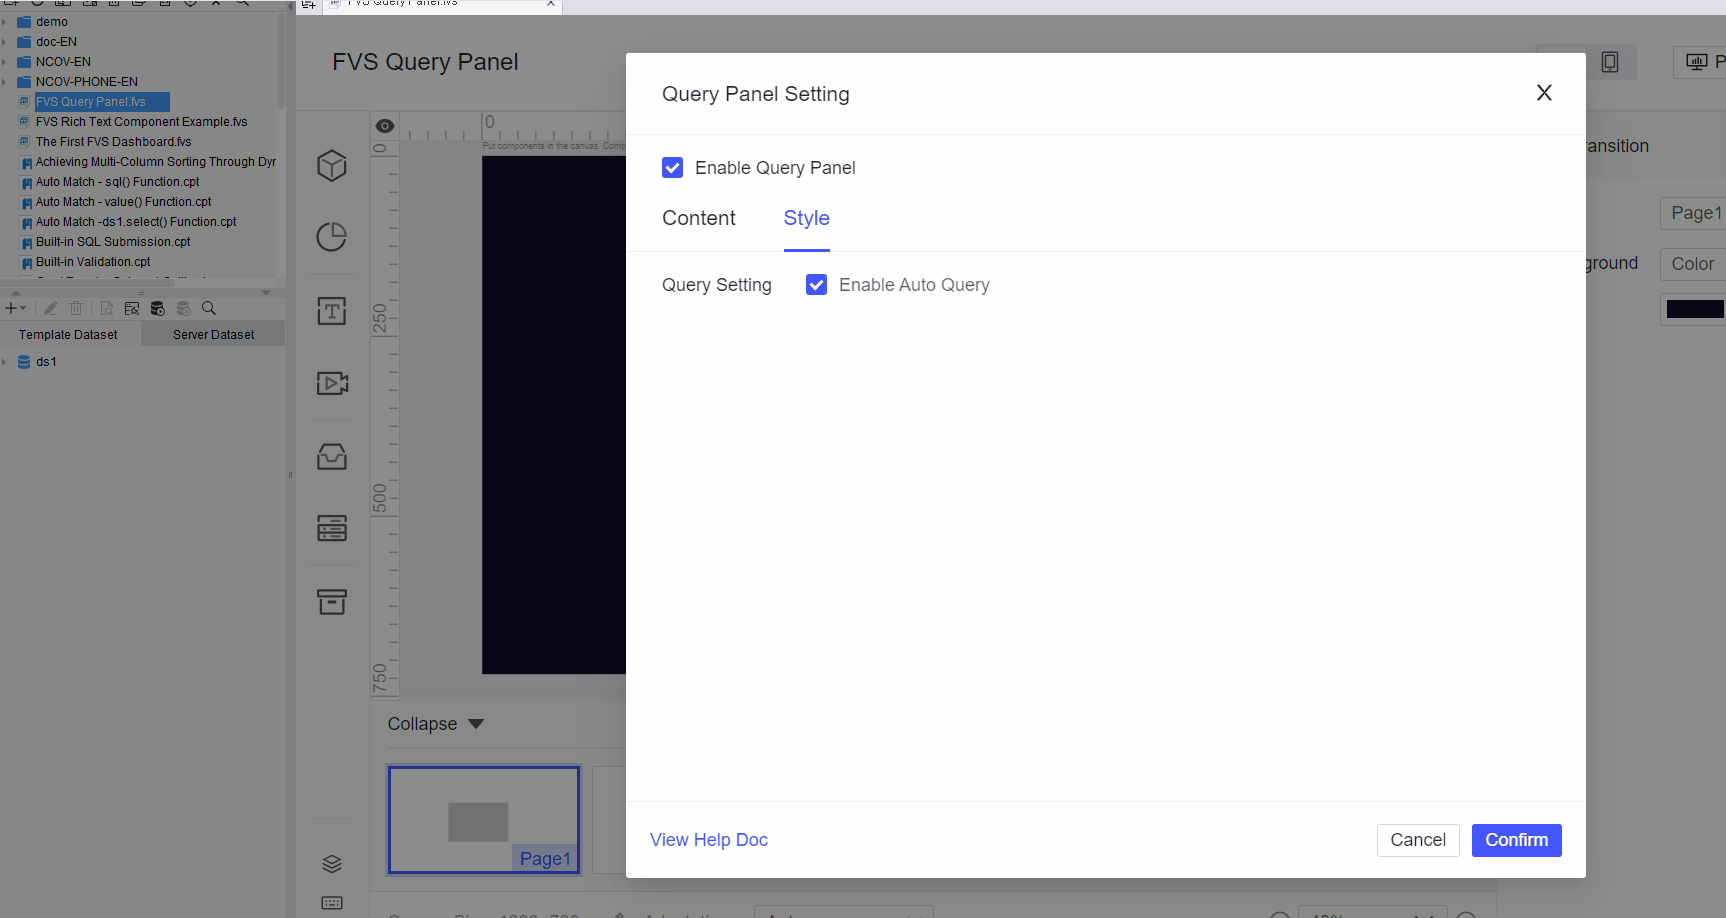Pick the dark background color swatch
Image resolution: width=1726 pixels, height=918 pixels.
[x=1697, y=309]
